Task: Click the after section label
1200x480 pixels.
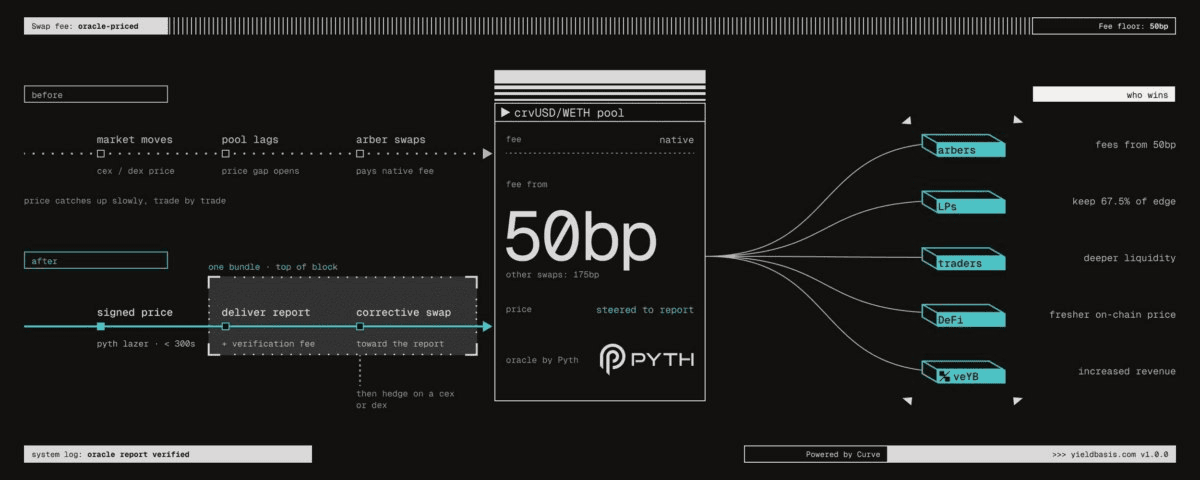Action: coord(96,261)
